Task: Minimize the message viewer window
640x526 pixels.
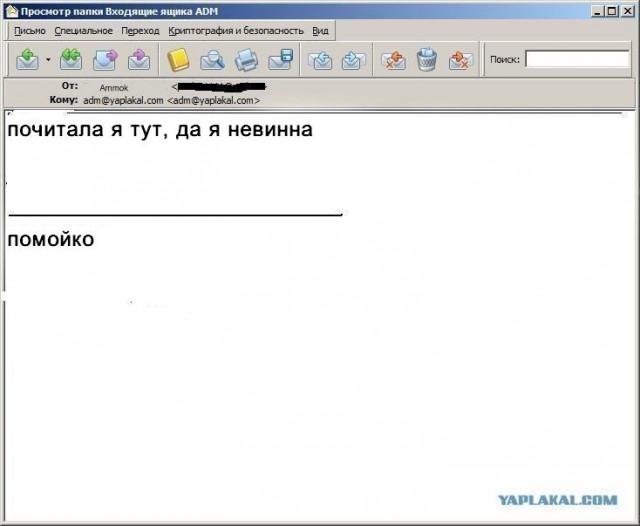Action: pyautogui.click(x=597, y=11)
